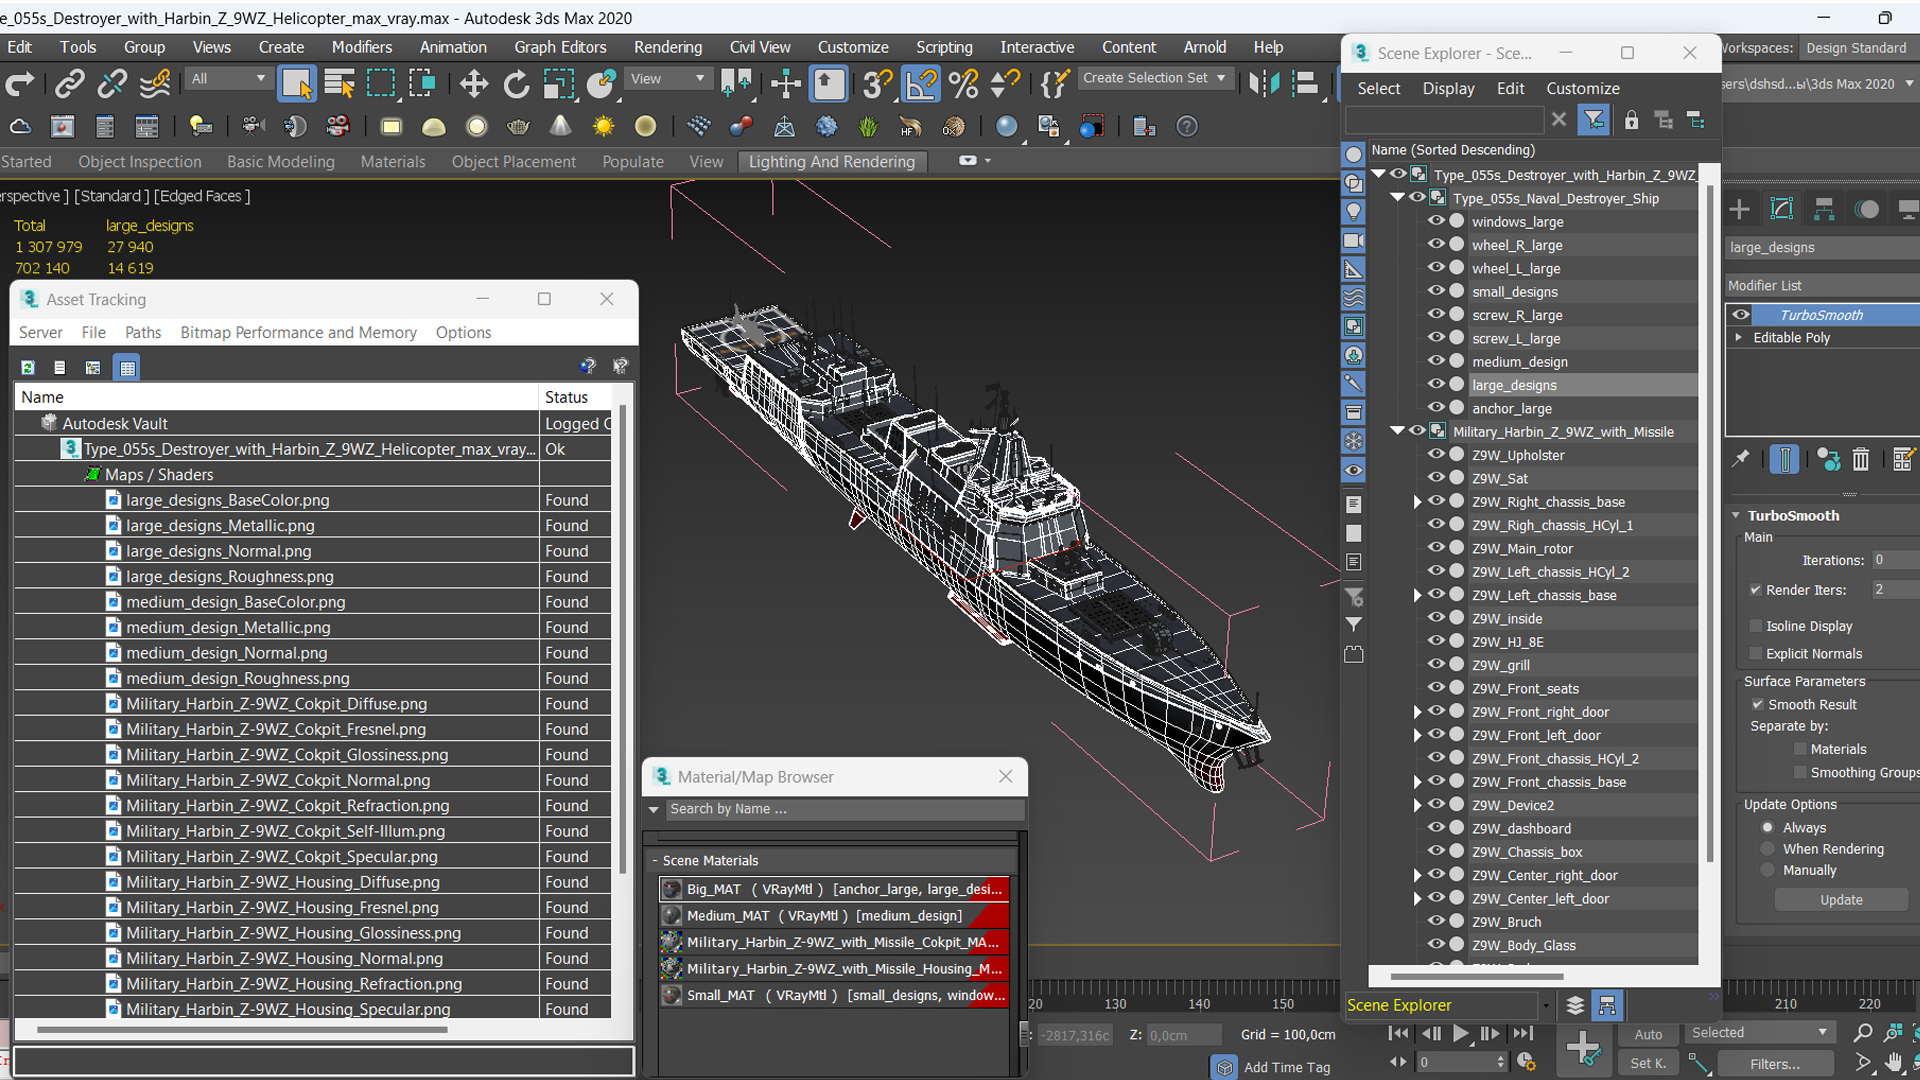This screenshot has width=1920, height=1080.
Task: Click the Mirror tool icon
Action: click(x=1264, y=84)
